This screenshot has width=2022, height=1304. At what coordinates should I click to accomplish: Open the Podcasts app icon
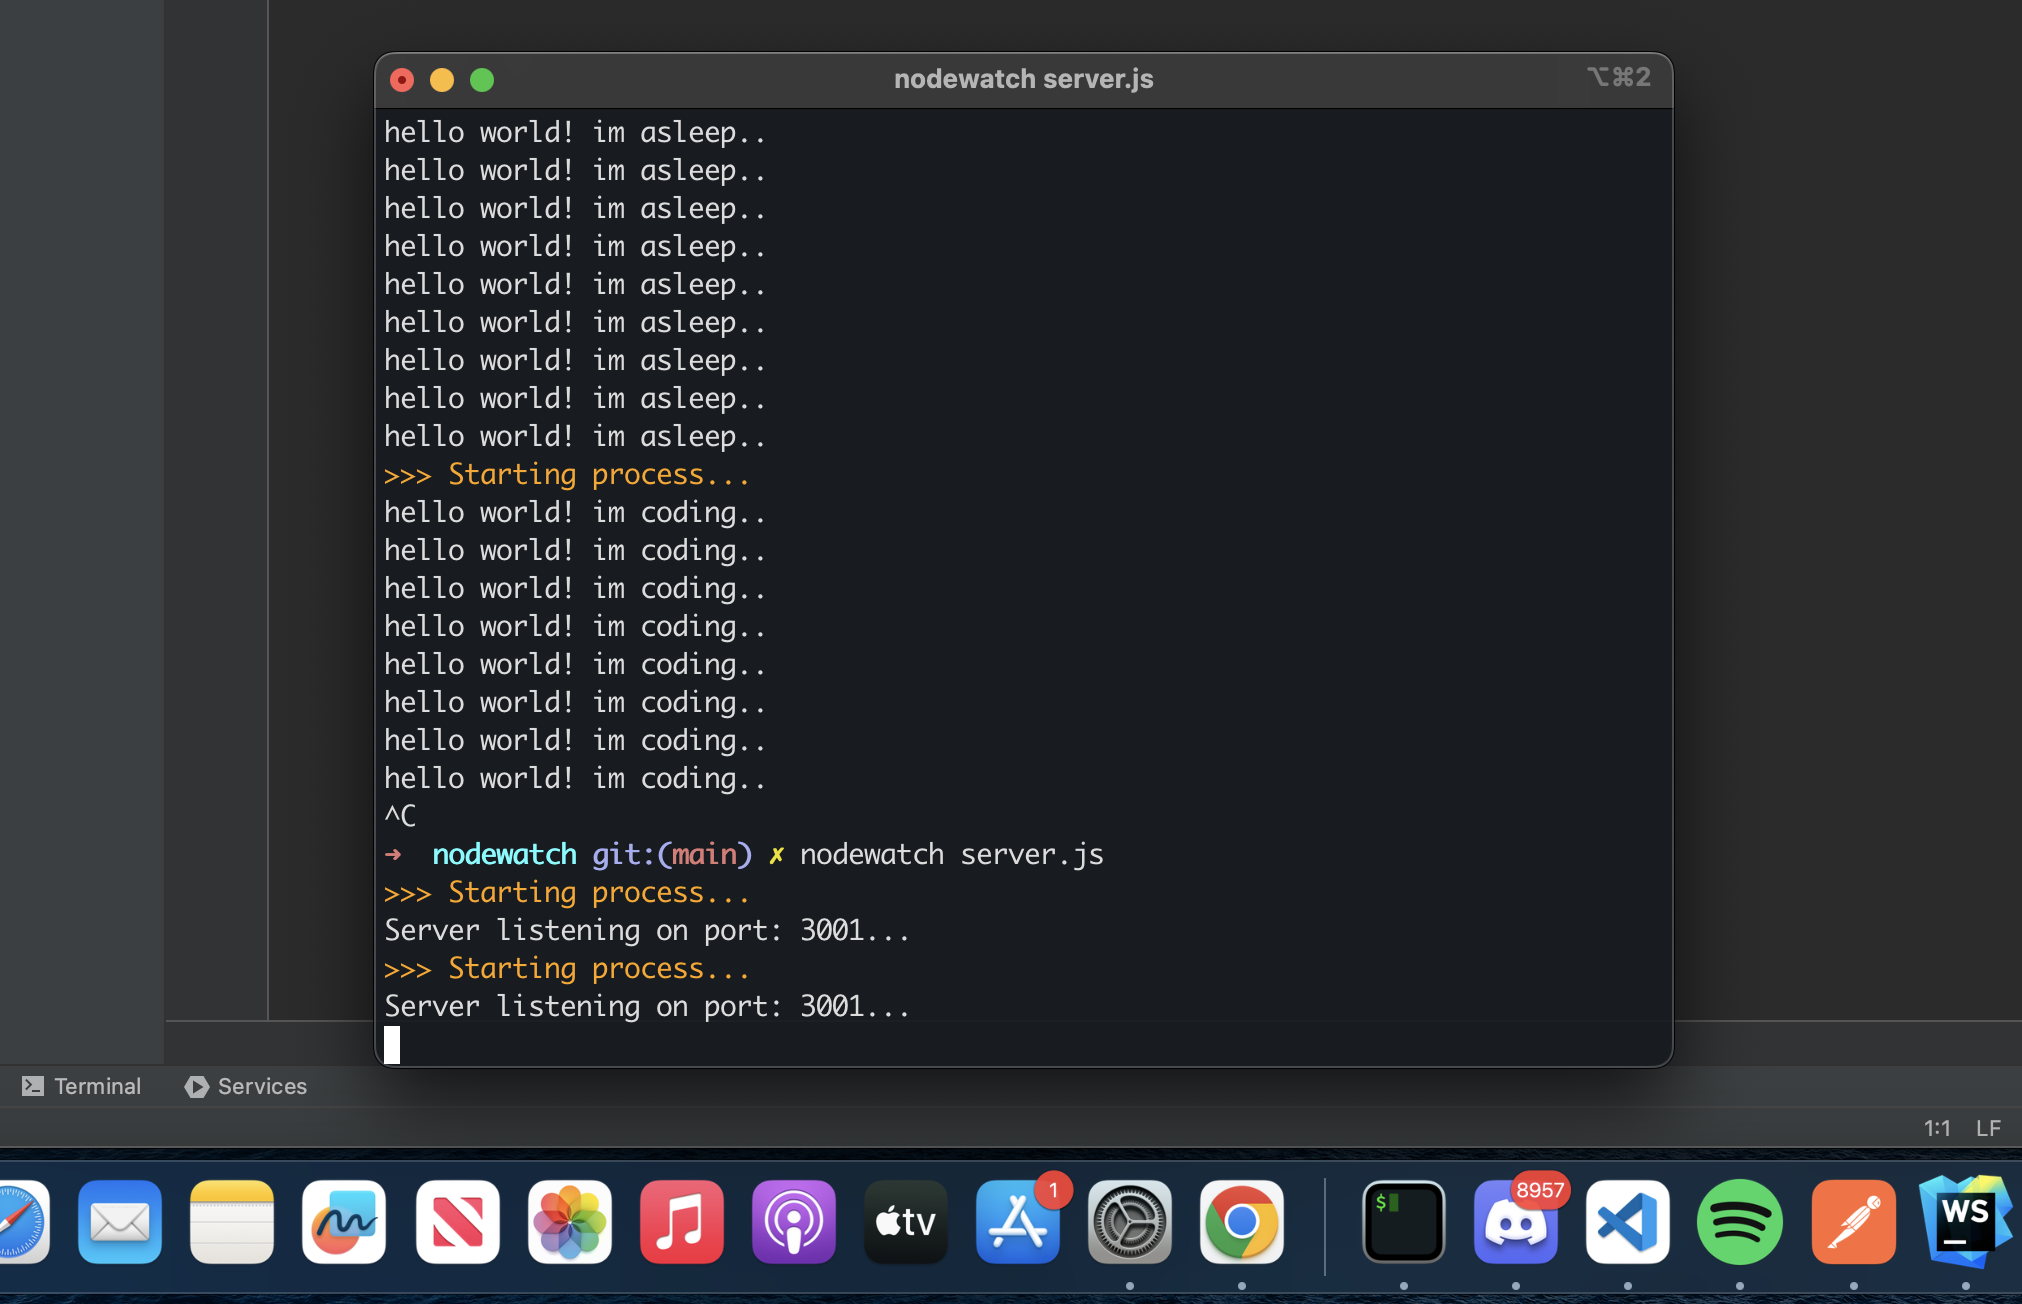(794, 1222)
